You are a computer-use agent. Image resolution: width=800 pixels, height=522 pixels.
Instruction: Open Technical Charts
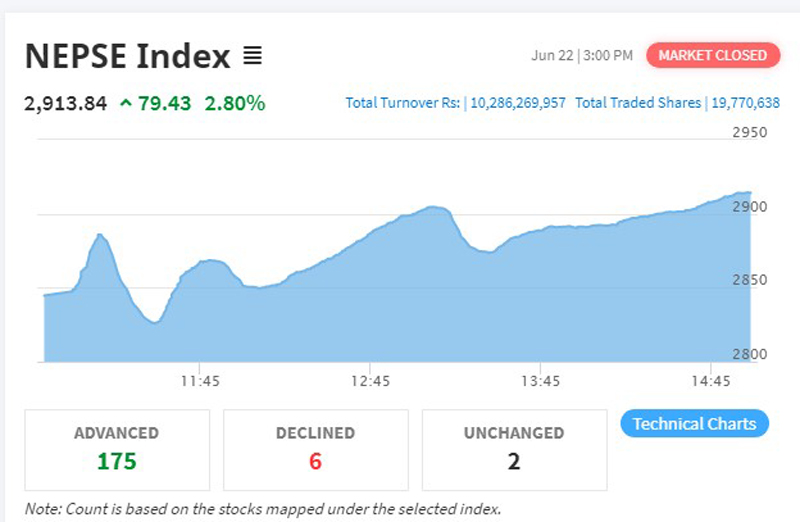pyautogui.click(x=695, y=423)
